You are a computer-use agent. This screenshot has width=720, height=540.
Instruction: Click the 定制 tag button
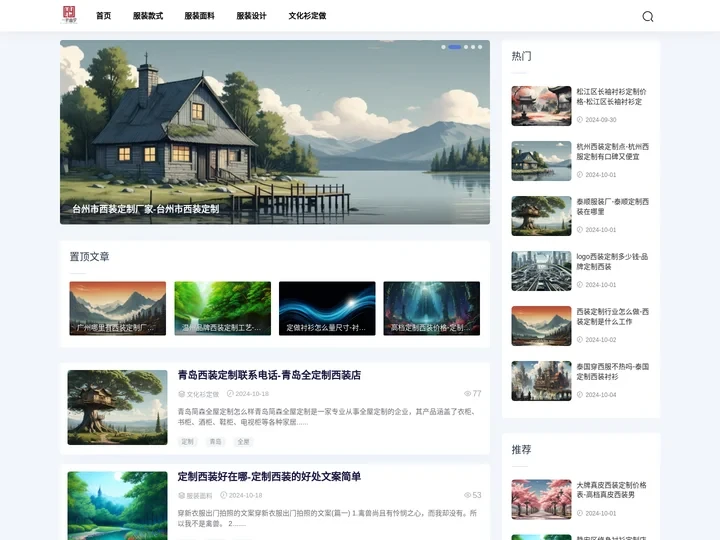coord(187,441)
